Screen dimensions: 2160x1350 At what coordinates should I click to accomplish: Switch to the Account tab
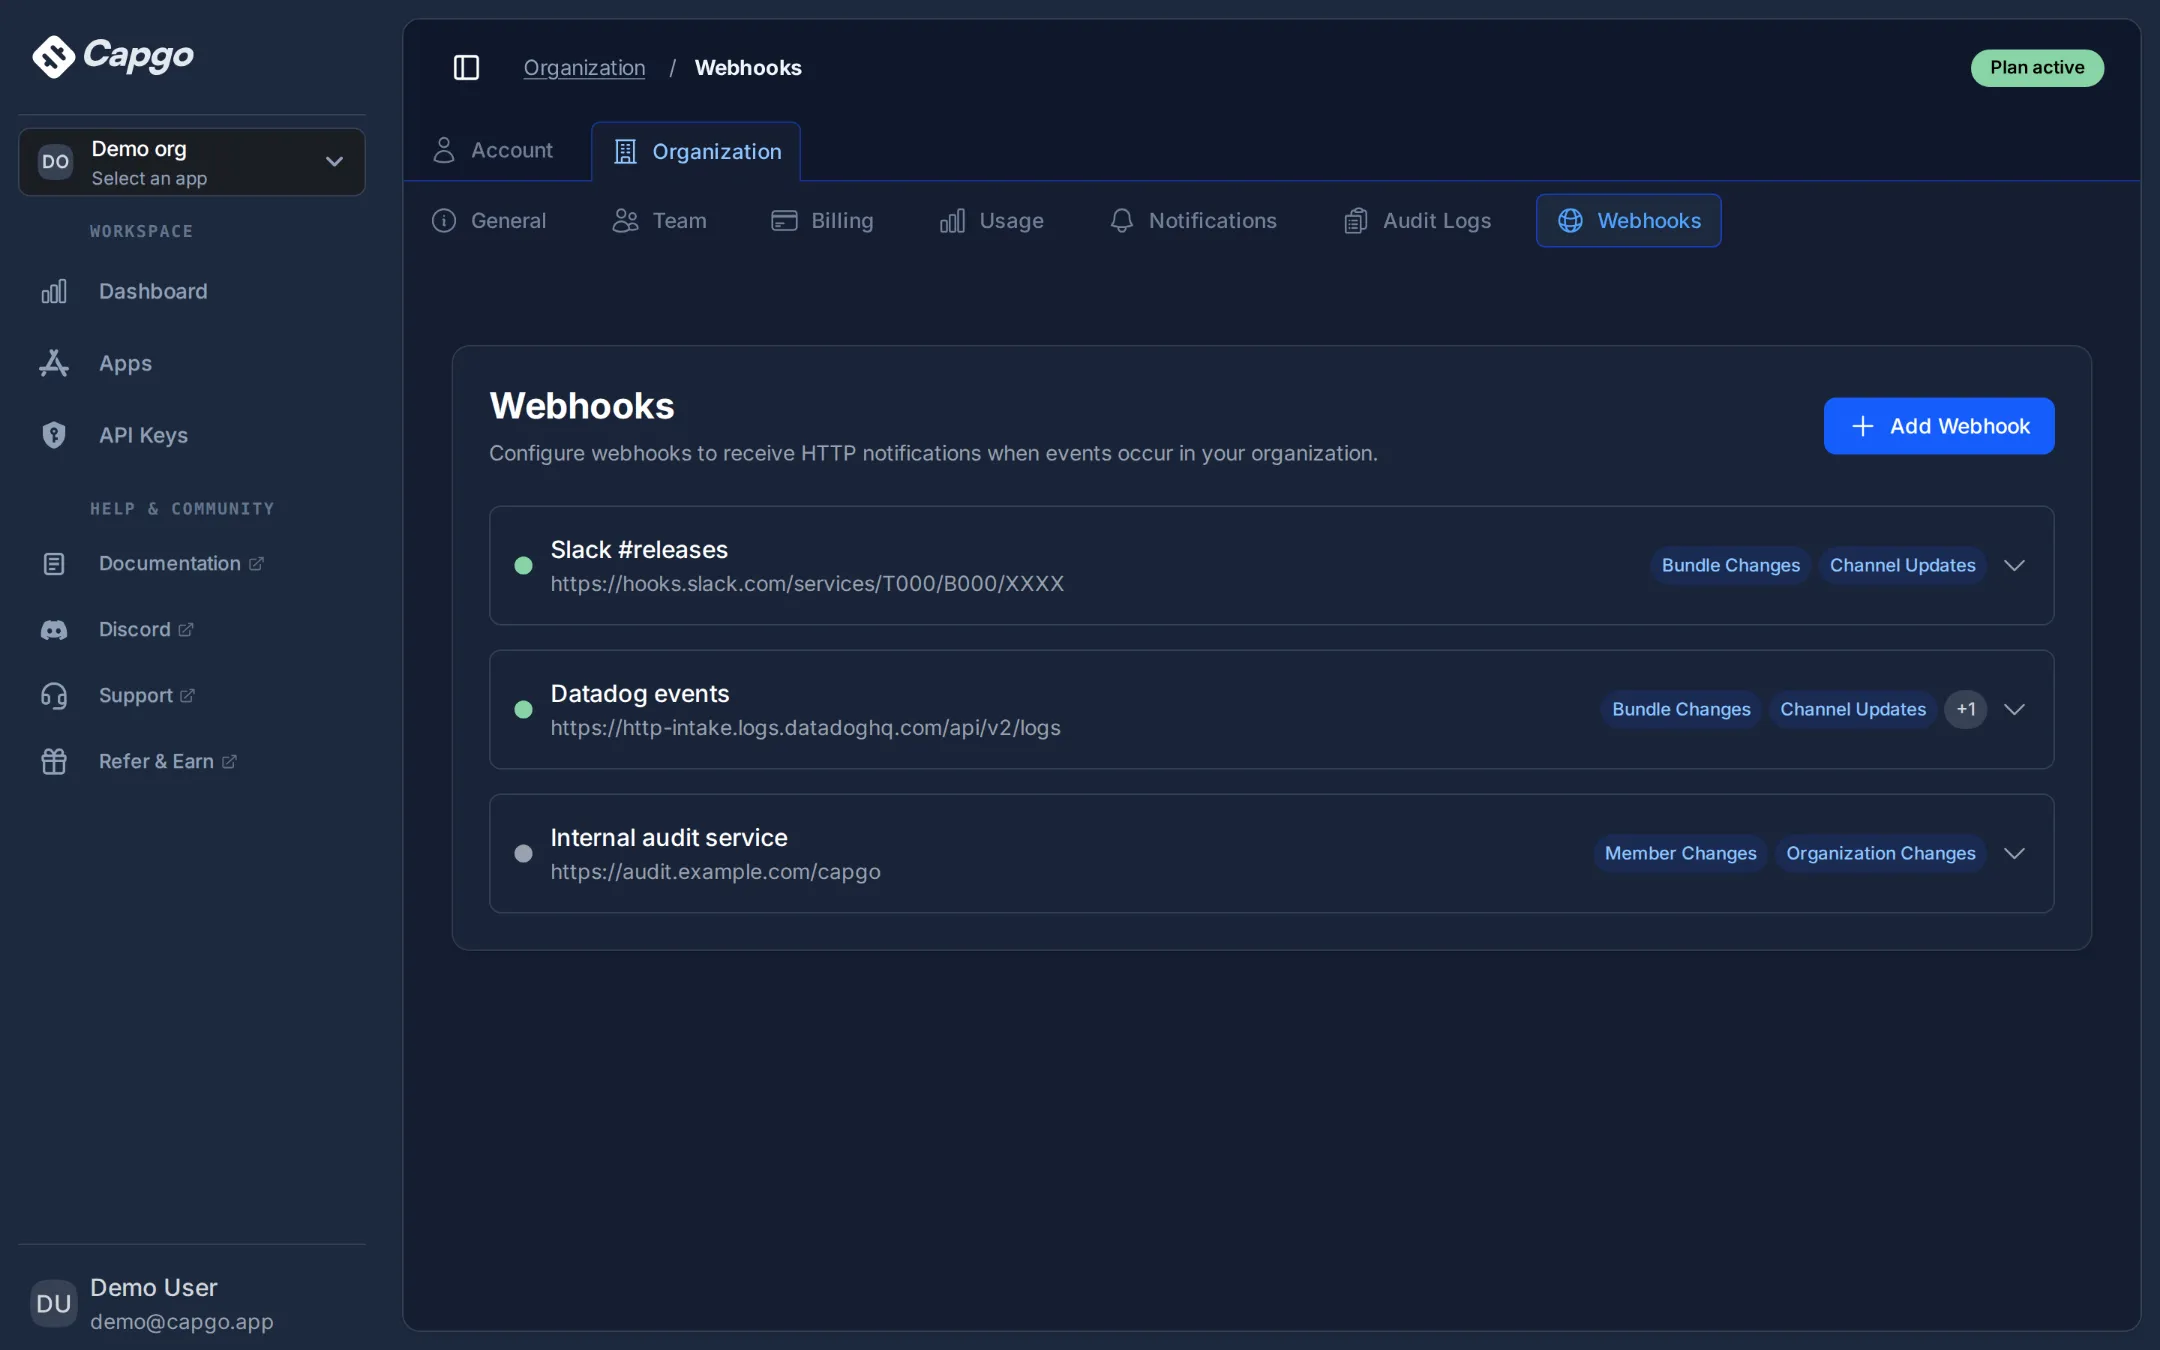click(x=493, y=150)
